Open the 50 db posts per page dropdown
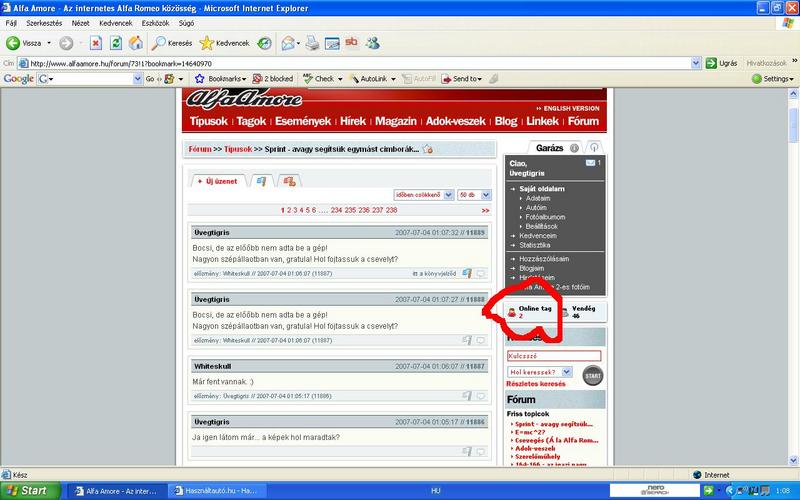 click(x=474, y=195)
